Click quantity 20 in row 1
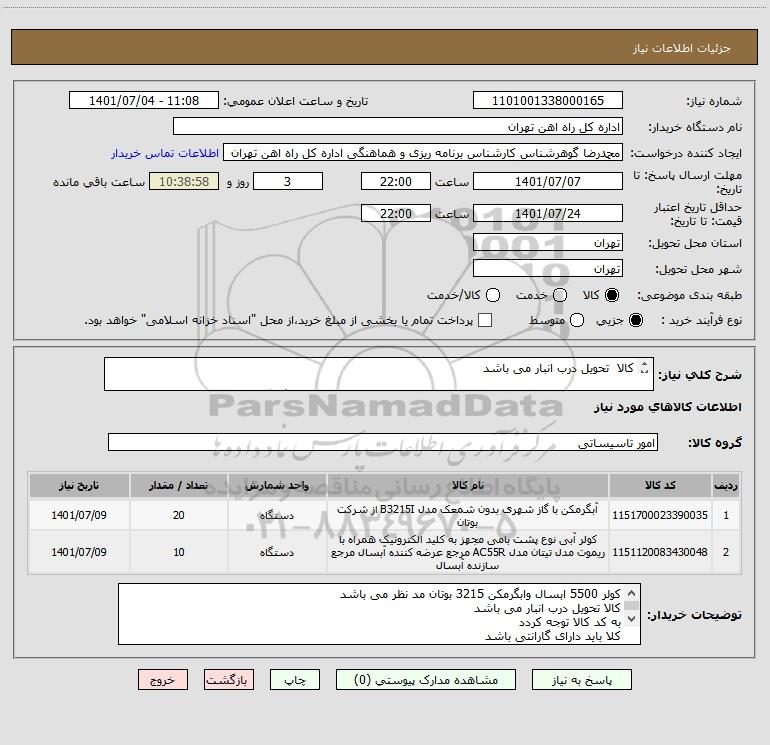 click(x=179, y=515)
